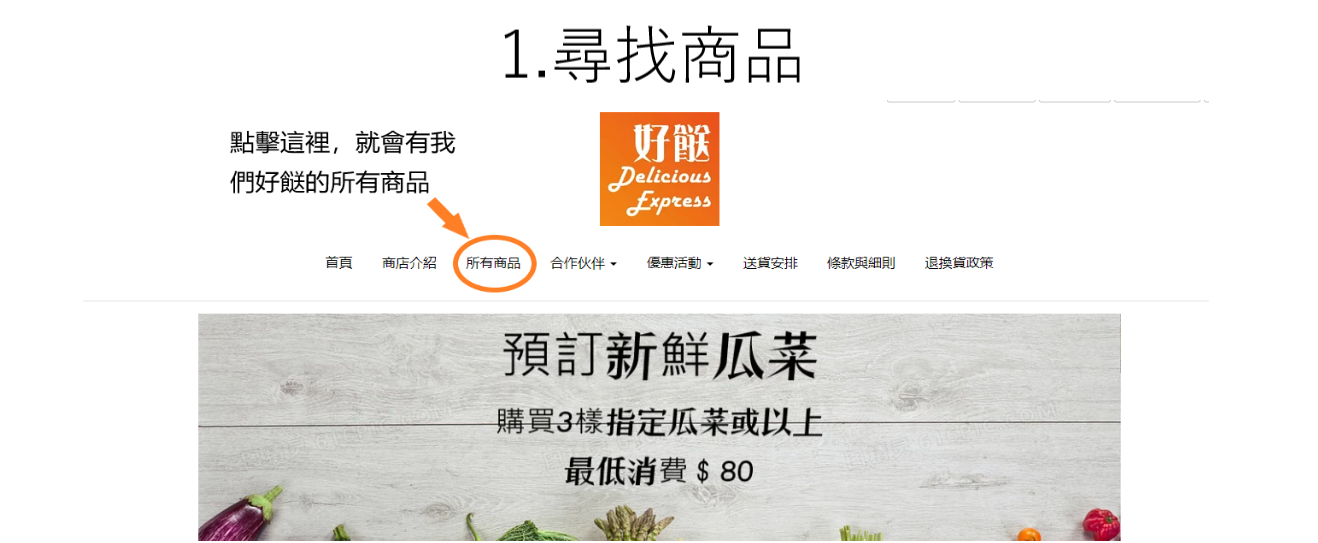Click the 預訂新鮮瓜菜 banner heading
Viewport: 1318px width, 543px height.
[660, 356]
